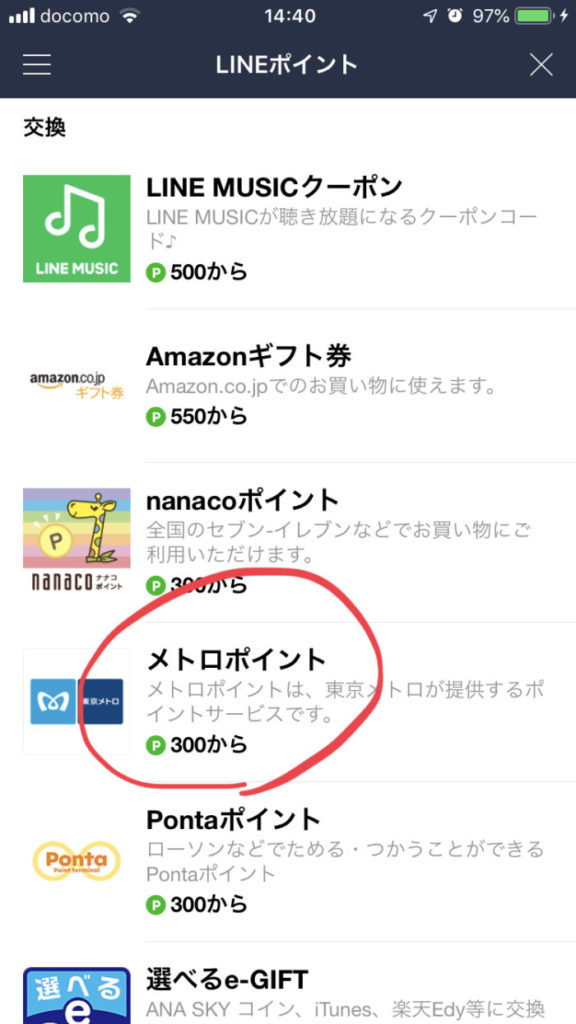Open the Amazonギフト券 exchange item
The height and width of the screenshot is (1024, 576).
point(353,385)
